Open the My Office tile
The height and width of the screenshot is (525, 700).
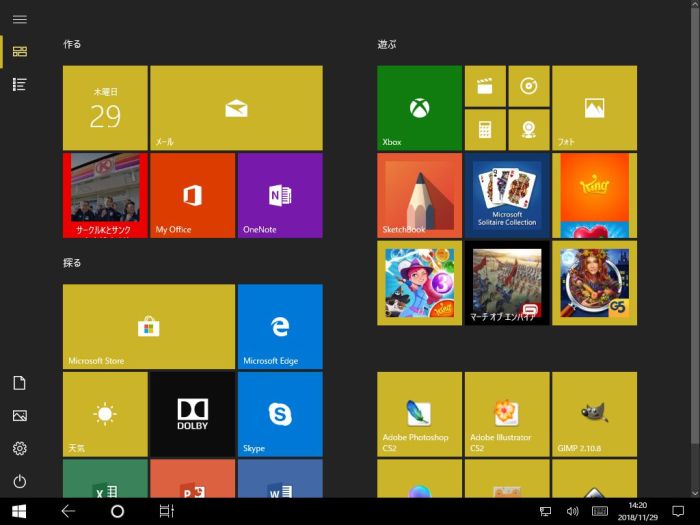[192, 195]
